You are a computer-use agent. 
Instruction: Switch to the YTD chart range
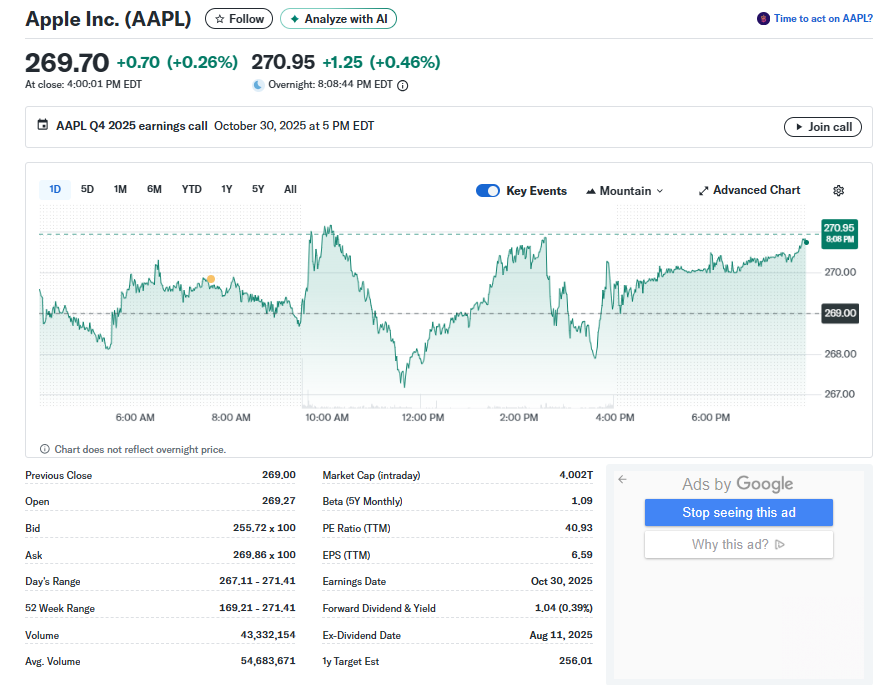tap(191, 189)
